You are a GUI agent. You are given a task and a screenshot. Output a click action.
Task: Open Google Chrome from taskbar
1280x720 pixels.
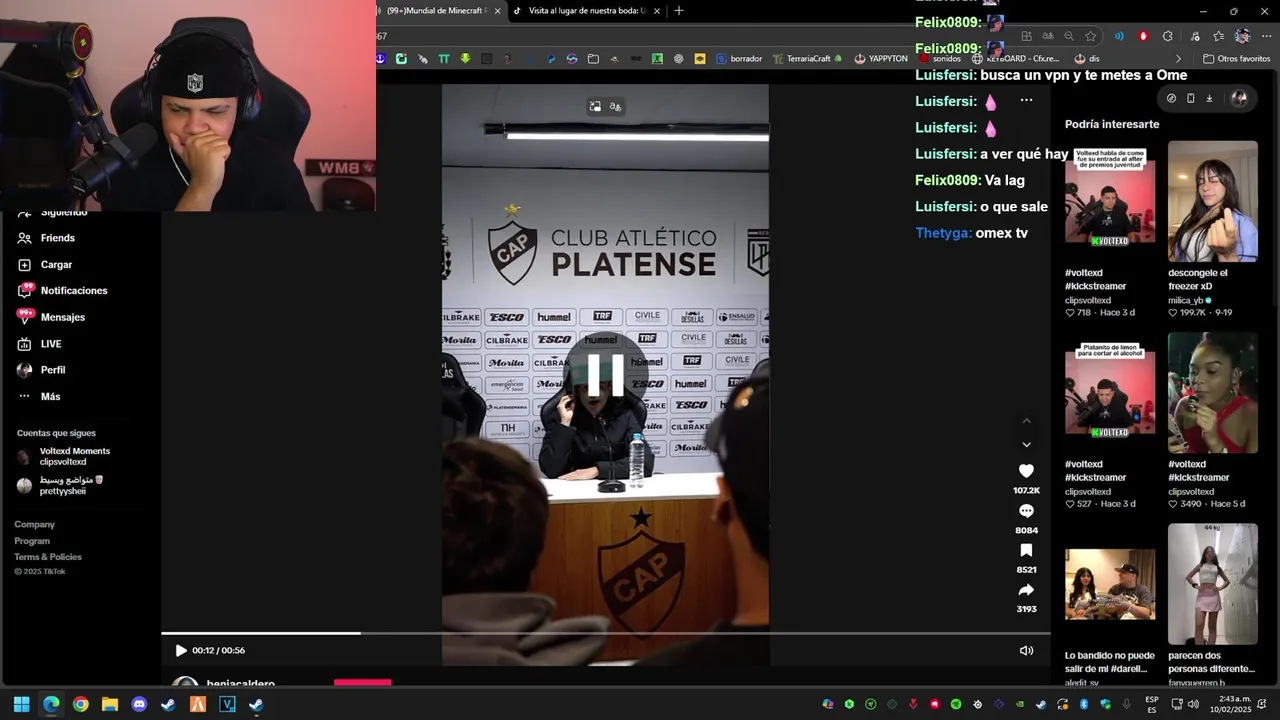point(80,704)
